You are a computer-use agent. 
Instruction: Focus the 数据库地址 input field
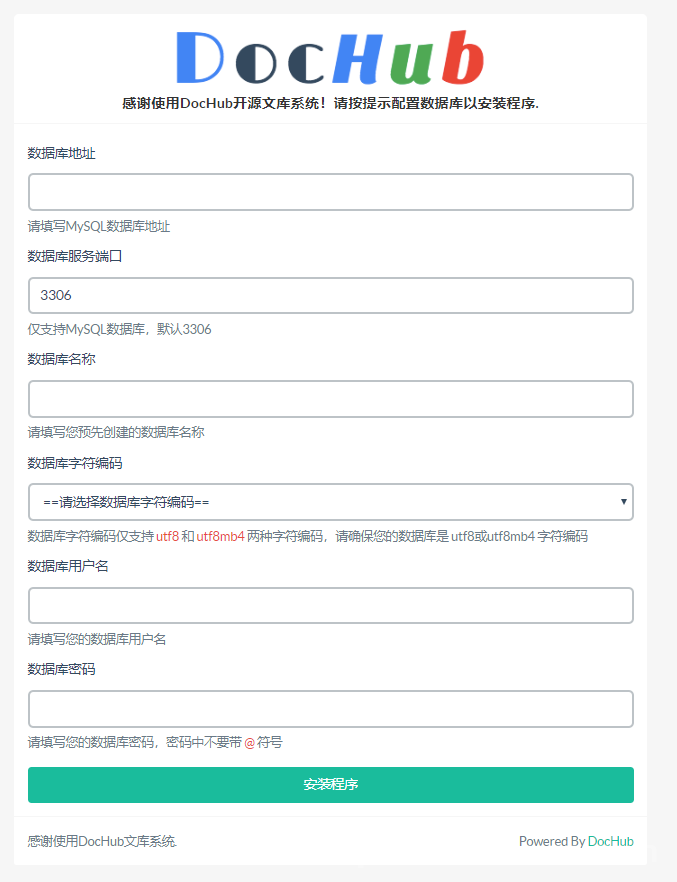330,192
